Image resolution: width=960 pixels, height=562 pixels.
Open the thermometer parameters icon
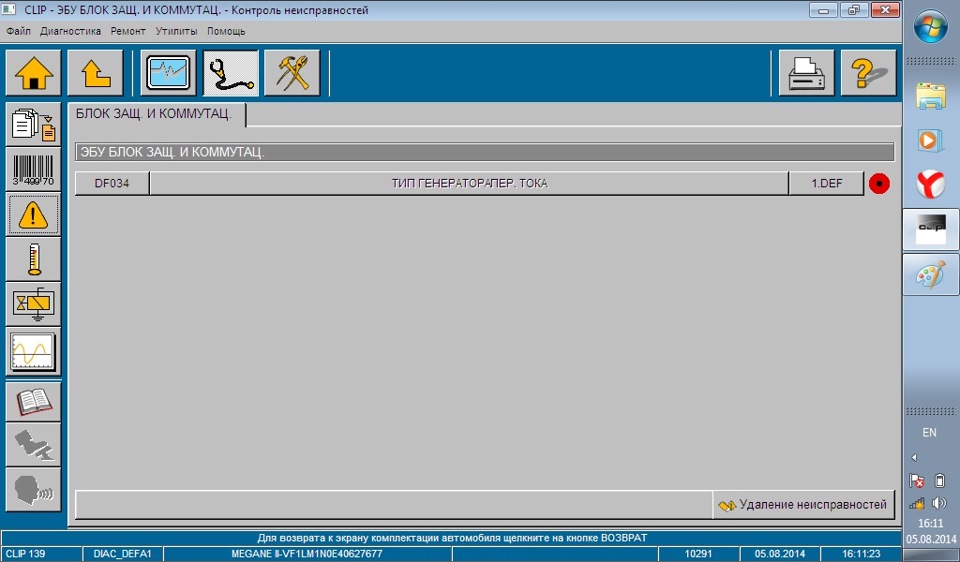(33, 260)
